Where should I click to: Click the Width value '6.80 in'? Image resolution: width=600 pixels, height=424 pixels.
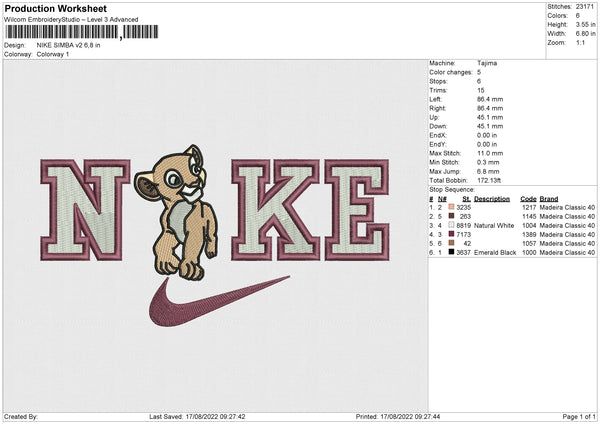585,34
